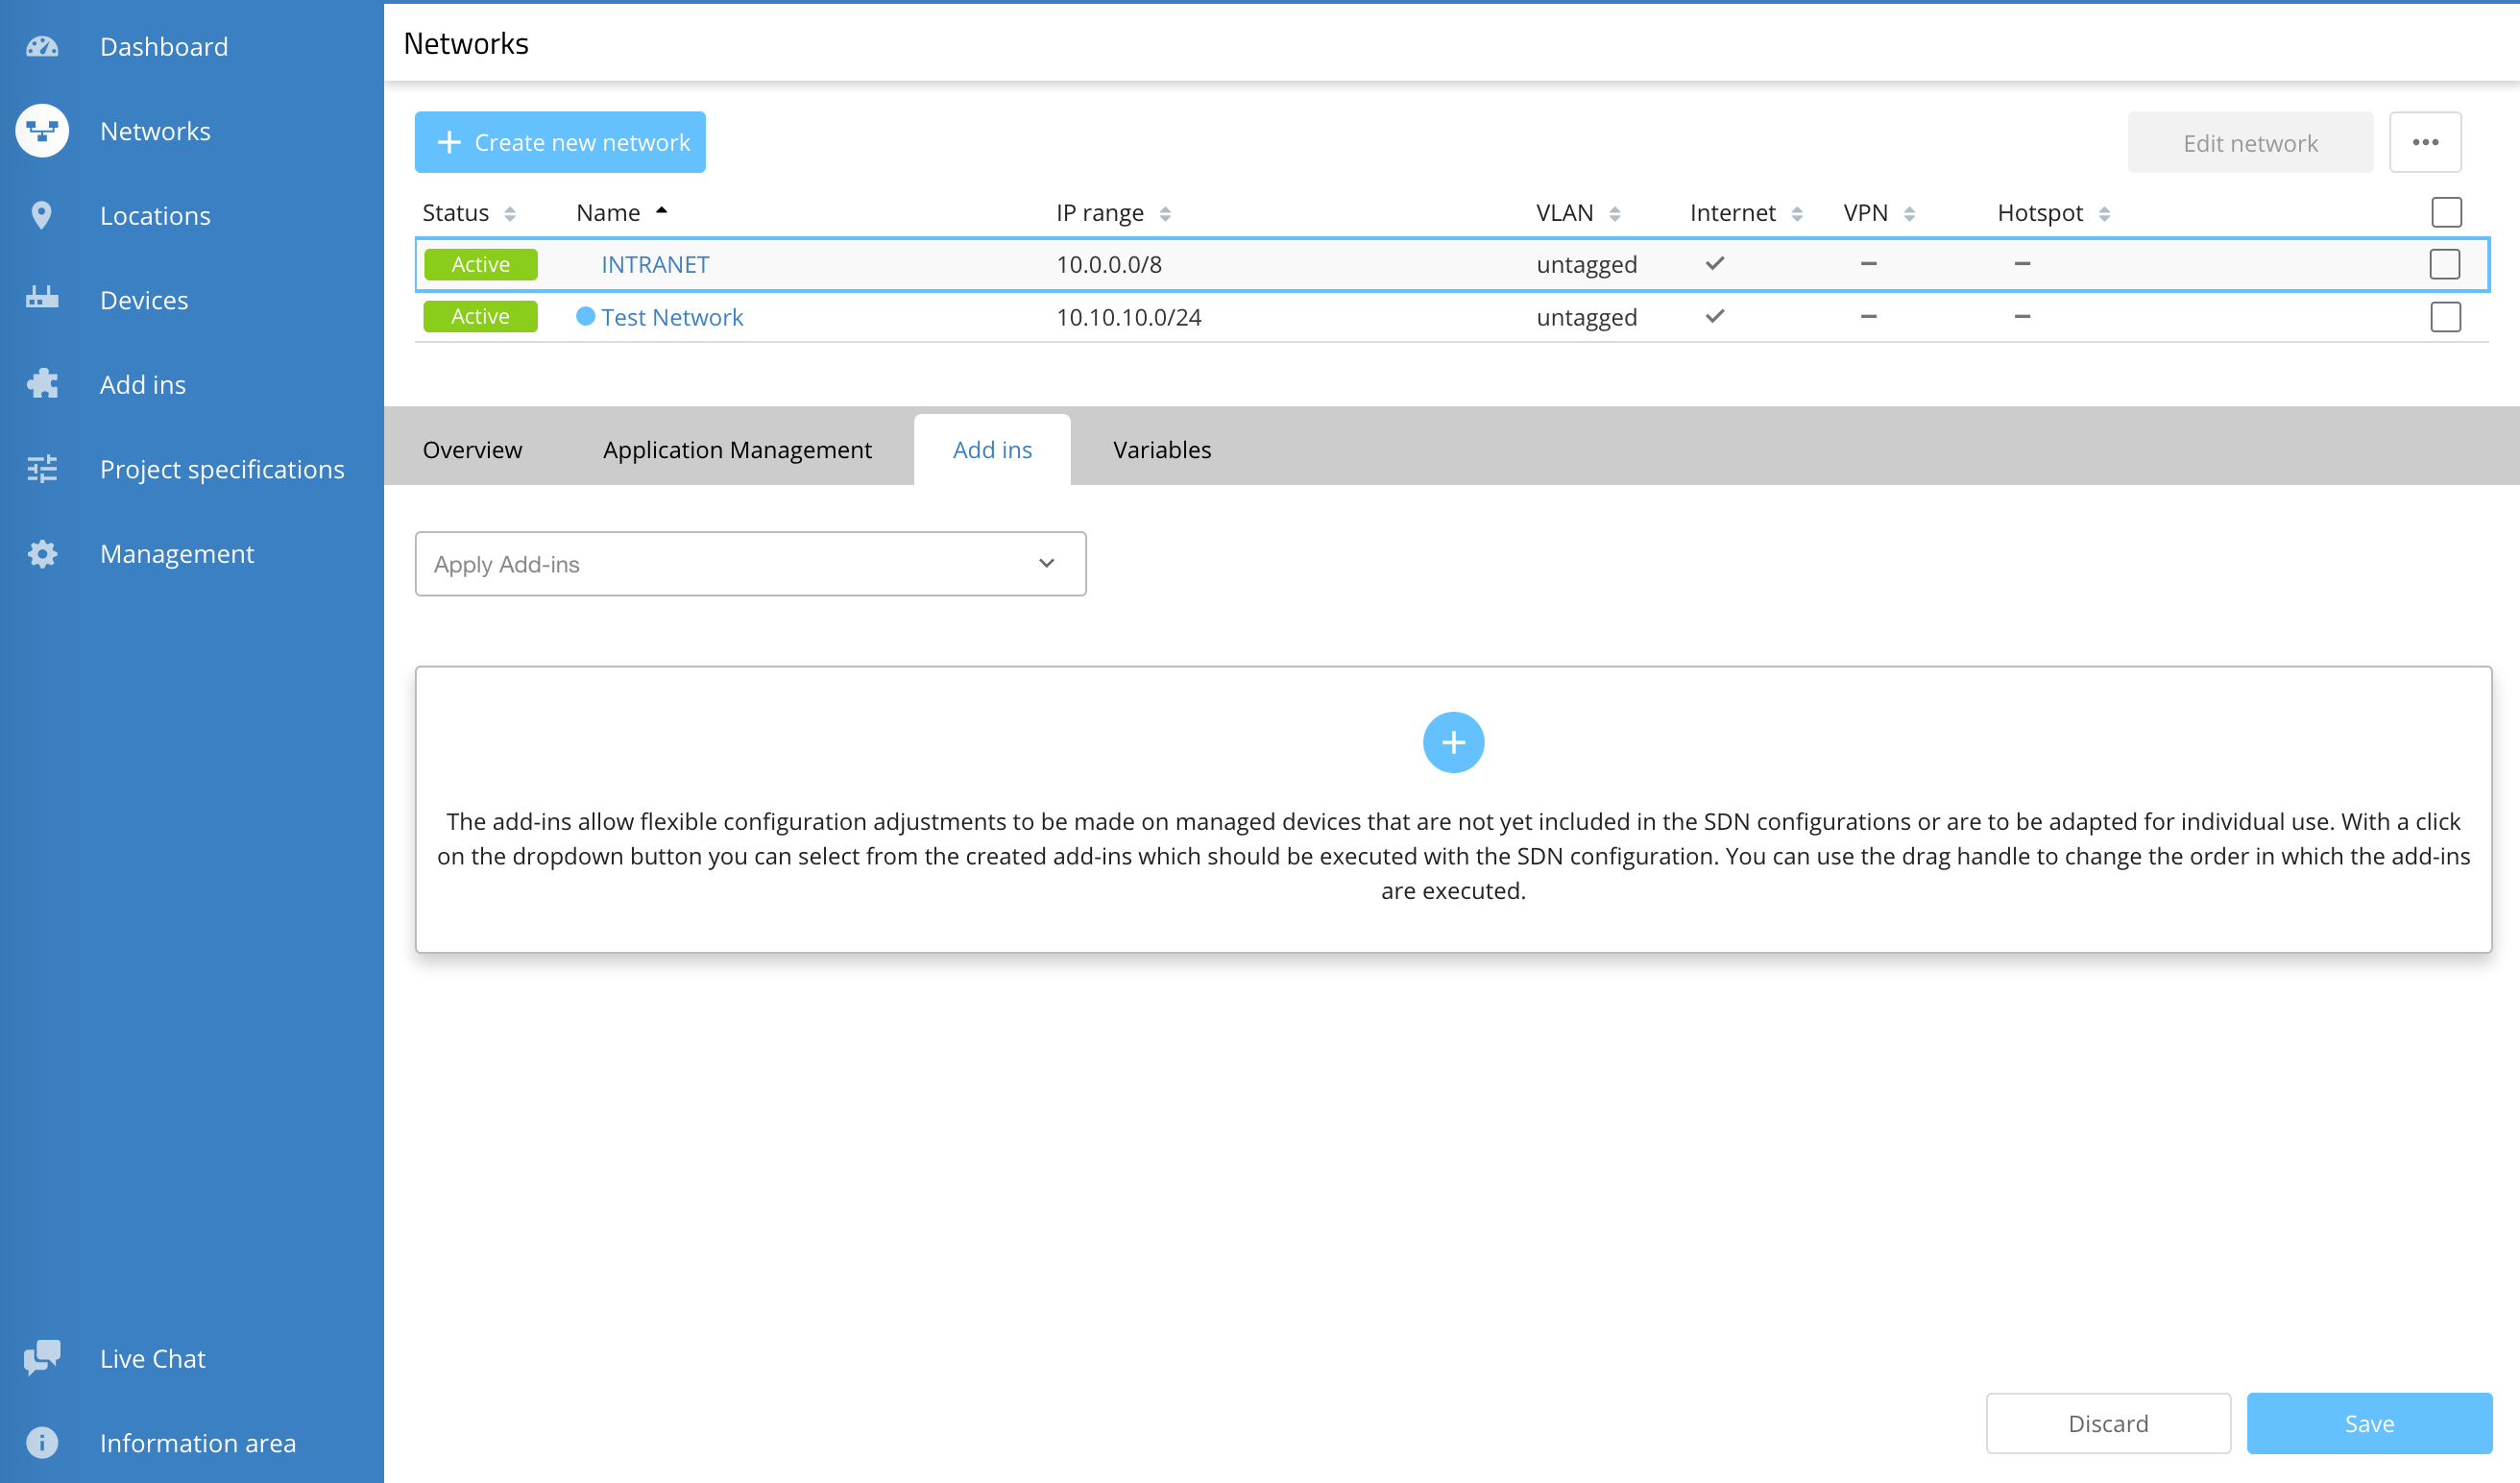Check the Test Network row checkbox

(x=2444, y=317)
